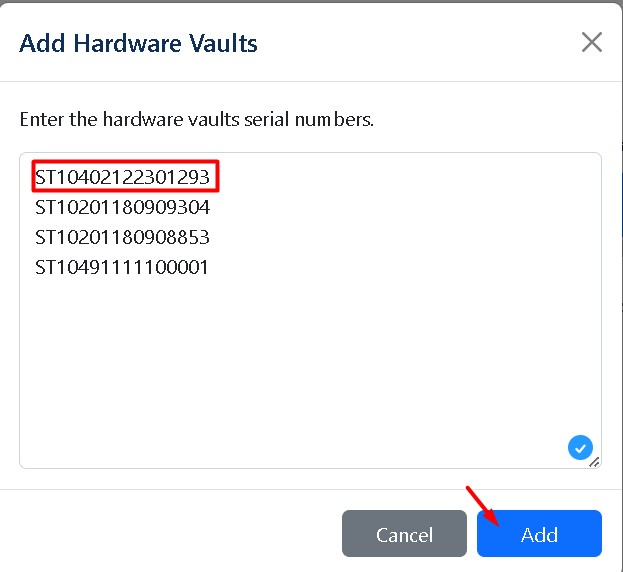The image size is (623, 572).
Task: Select serial number ST10402122301293
Action: click(123, 178)
